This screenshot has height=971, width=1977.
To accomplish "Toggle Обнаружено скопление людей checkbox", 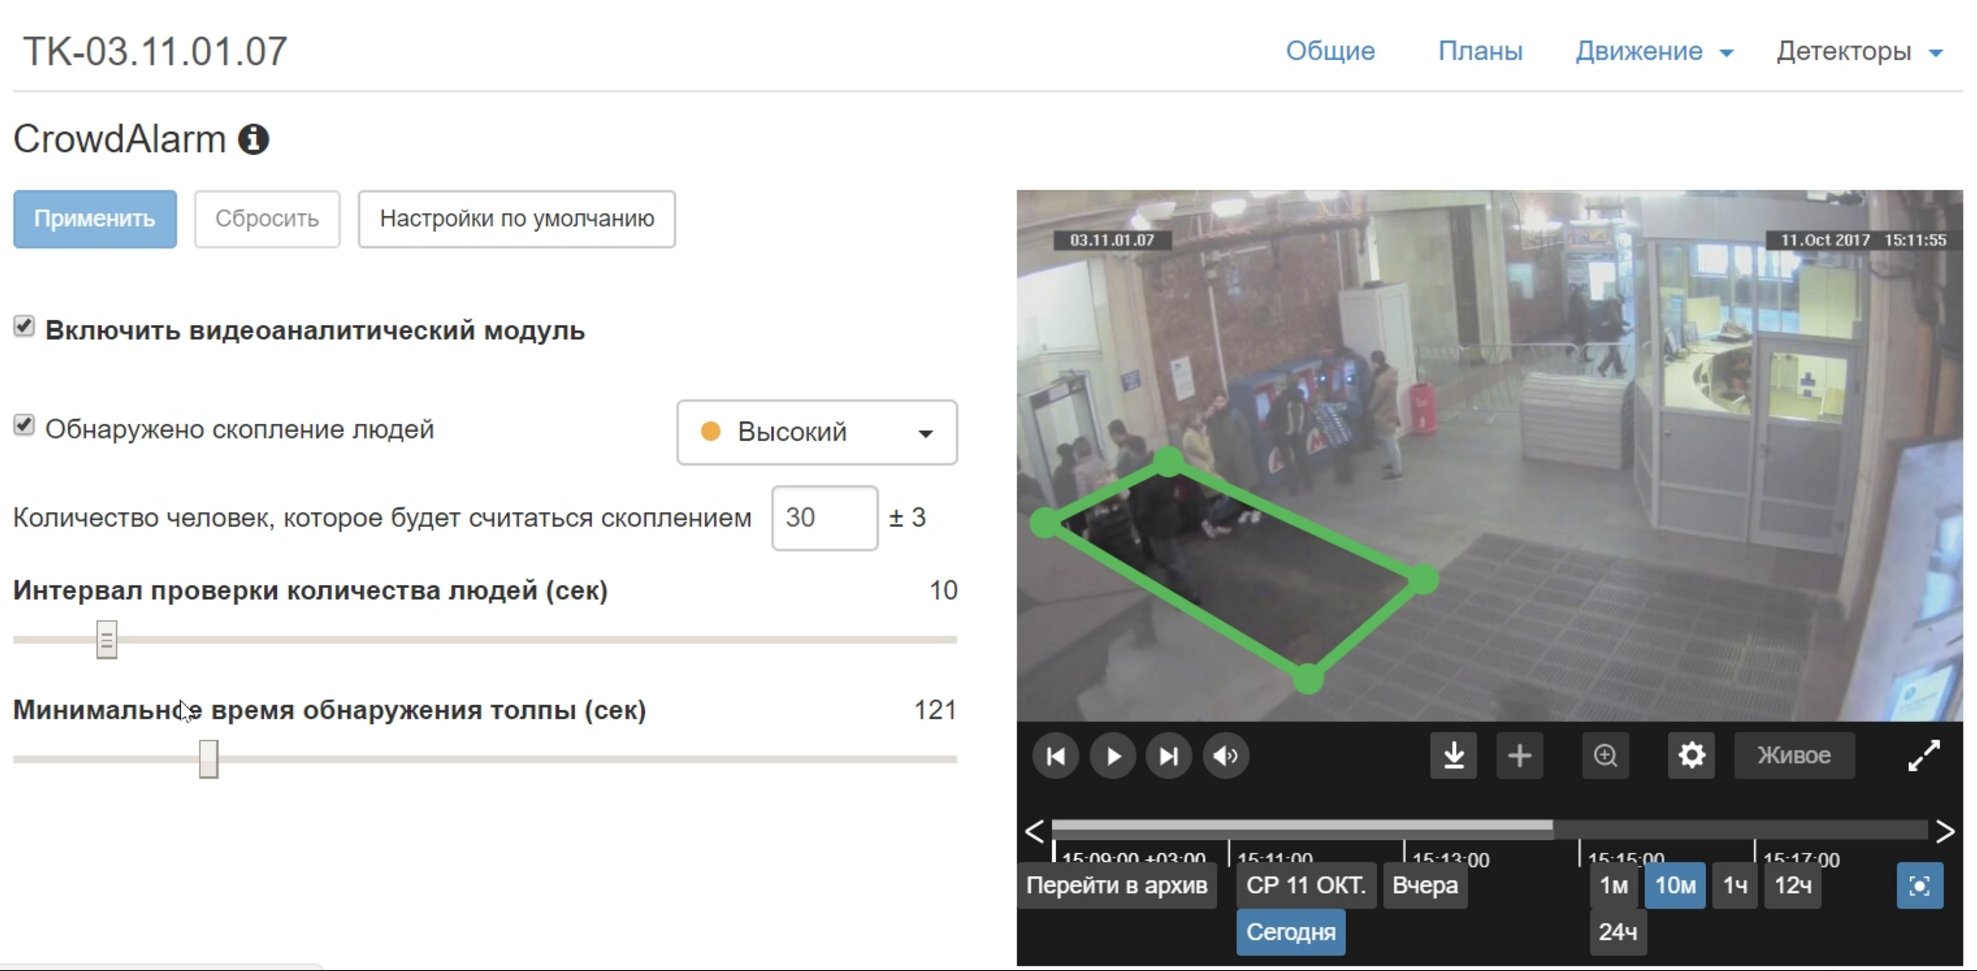I will point(24,426).
